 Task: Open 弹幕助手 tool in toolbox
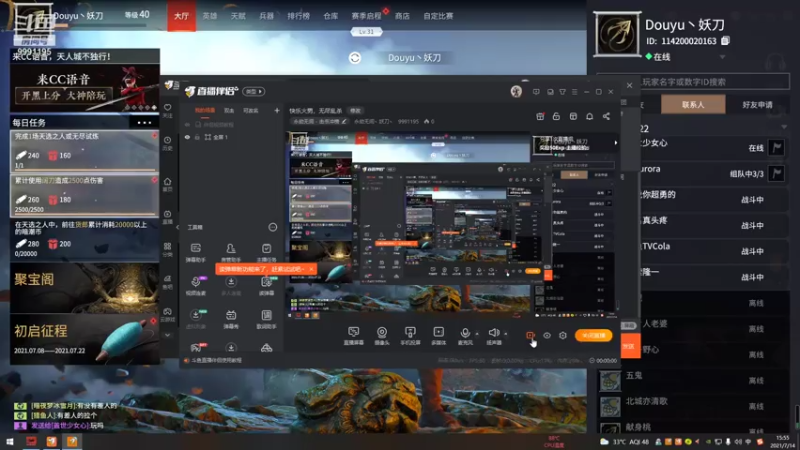(195, 252)
